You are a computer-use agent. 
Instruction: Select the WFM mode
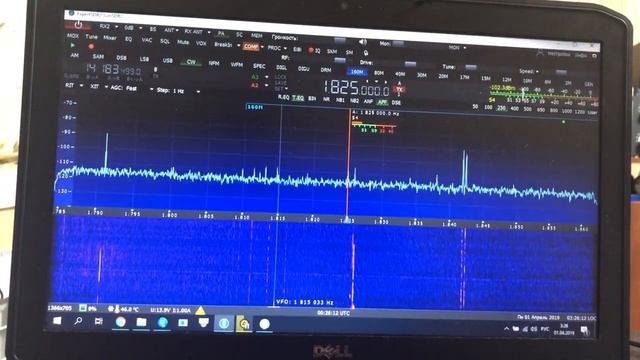237,64
